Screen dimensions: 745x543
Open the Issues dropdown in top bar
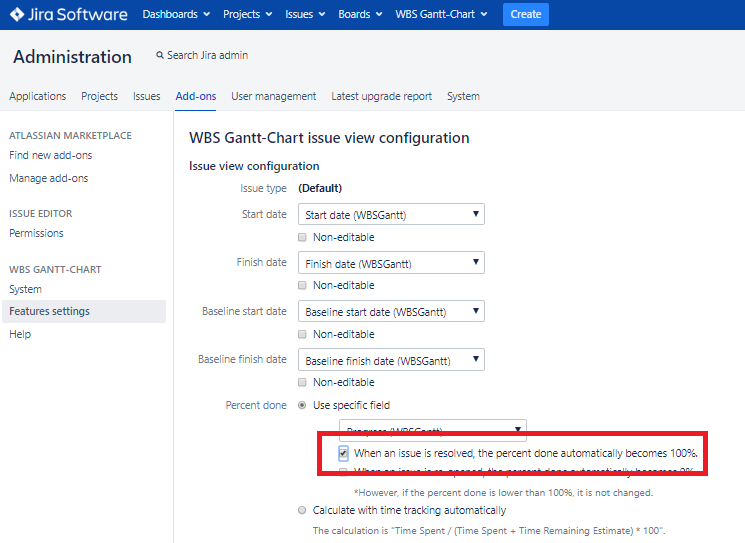(x=305, y=14)
